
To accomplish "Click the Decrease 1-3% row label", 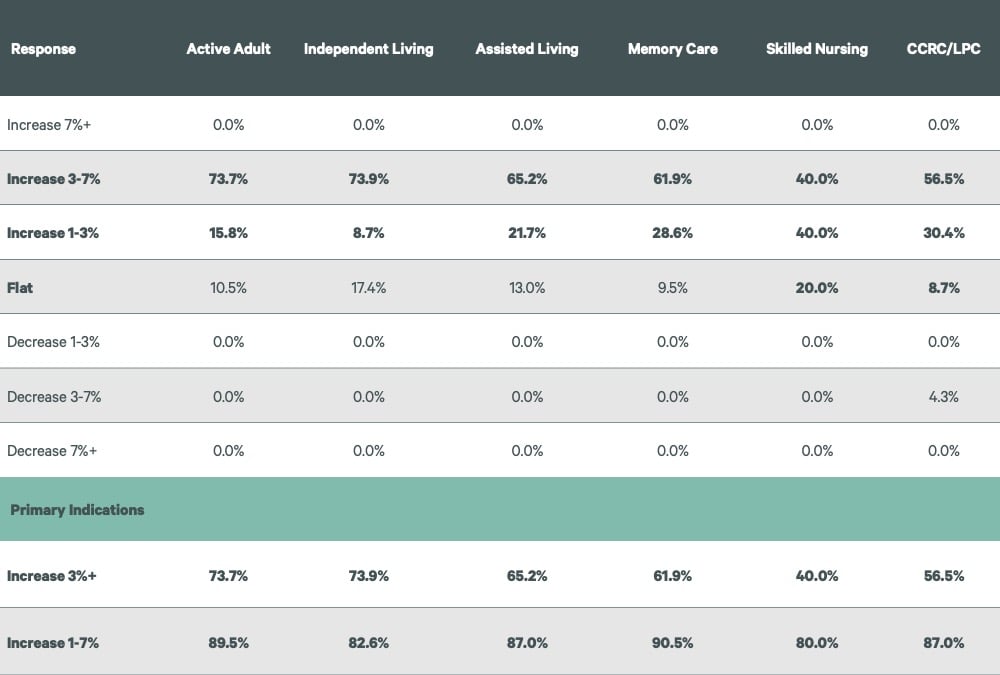I will pyautogui.click(x=53, y=342).
